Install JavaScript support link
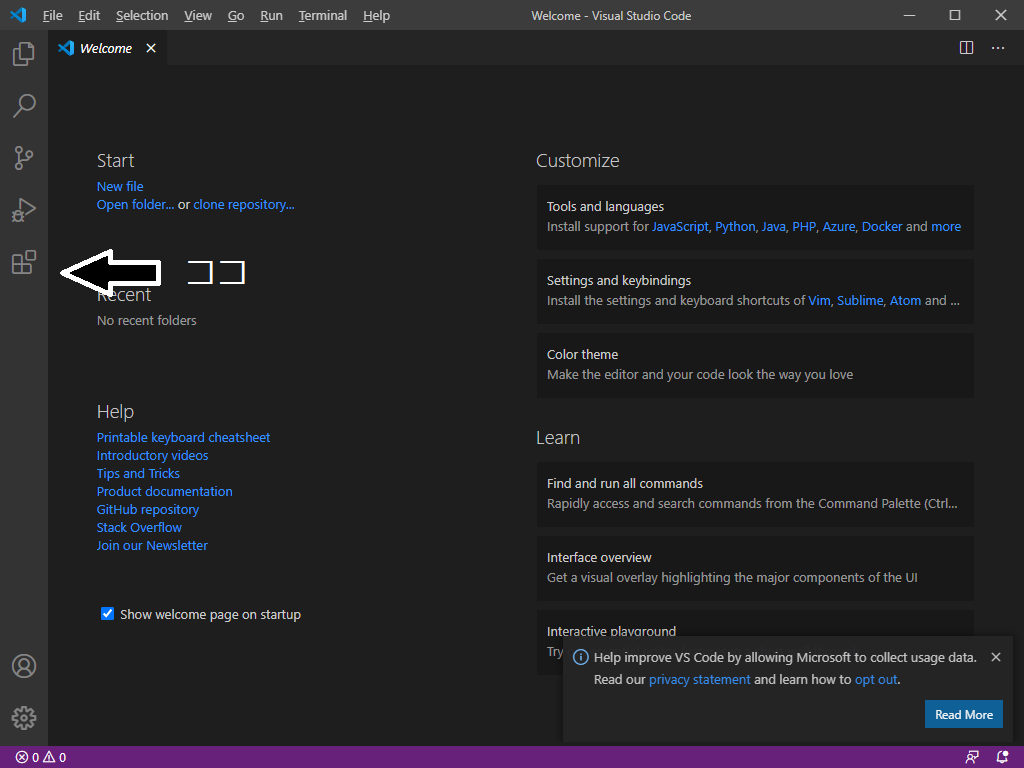This screenshot has width=1024, height=768. [680, 227]
